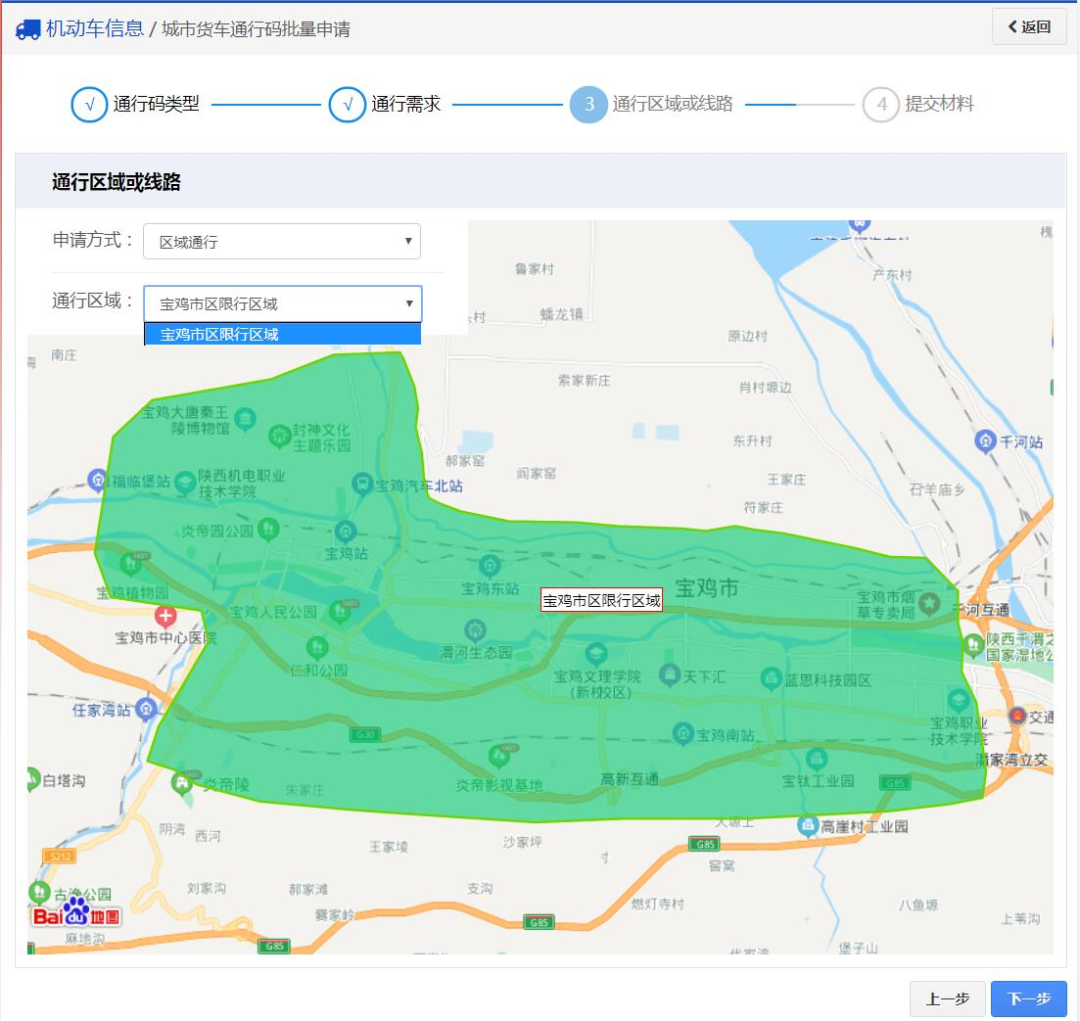Click the 宝鸡市区限行区域 map label
Image resolution: width=1080 pixels, height=1021 pixels.
601,600
